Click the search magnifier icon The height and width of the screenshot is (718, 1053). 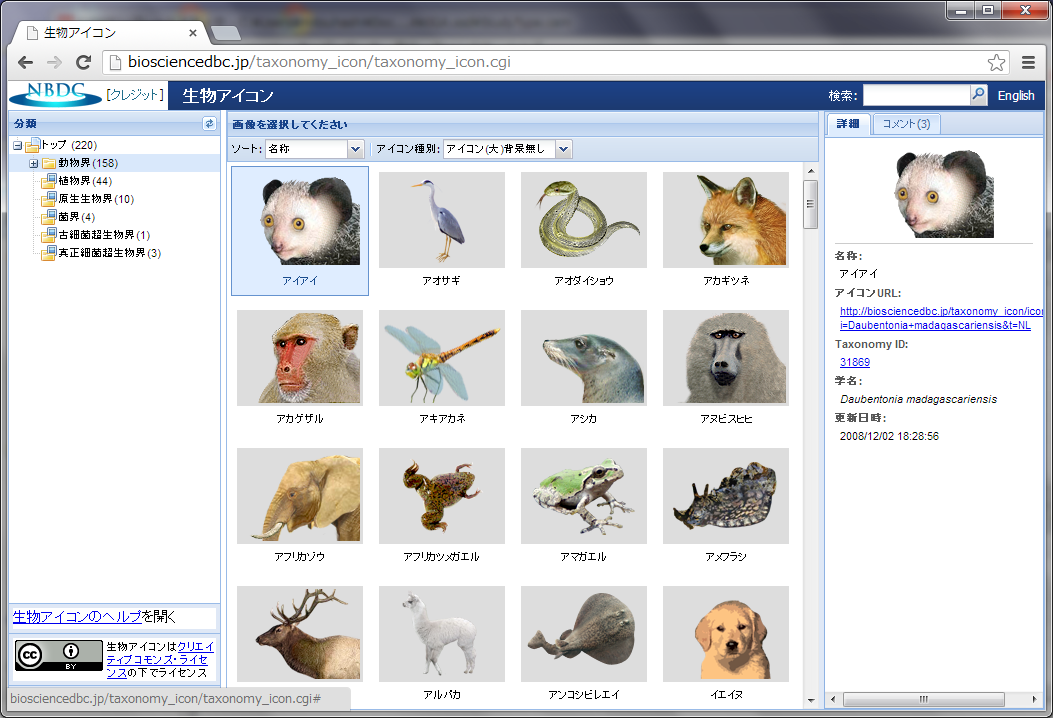tap(979, 95)
